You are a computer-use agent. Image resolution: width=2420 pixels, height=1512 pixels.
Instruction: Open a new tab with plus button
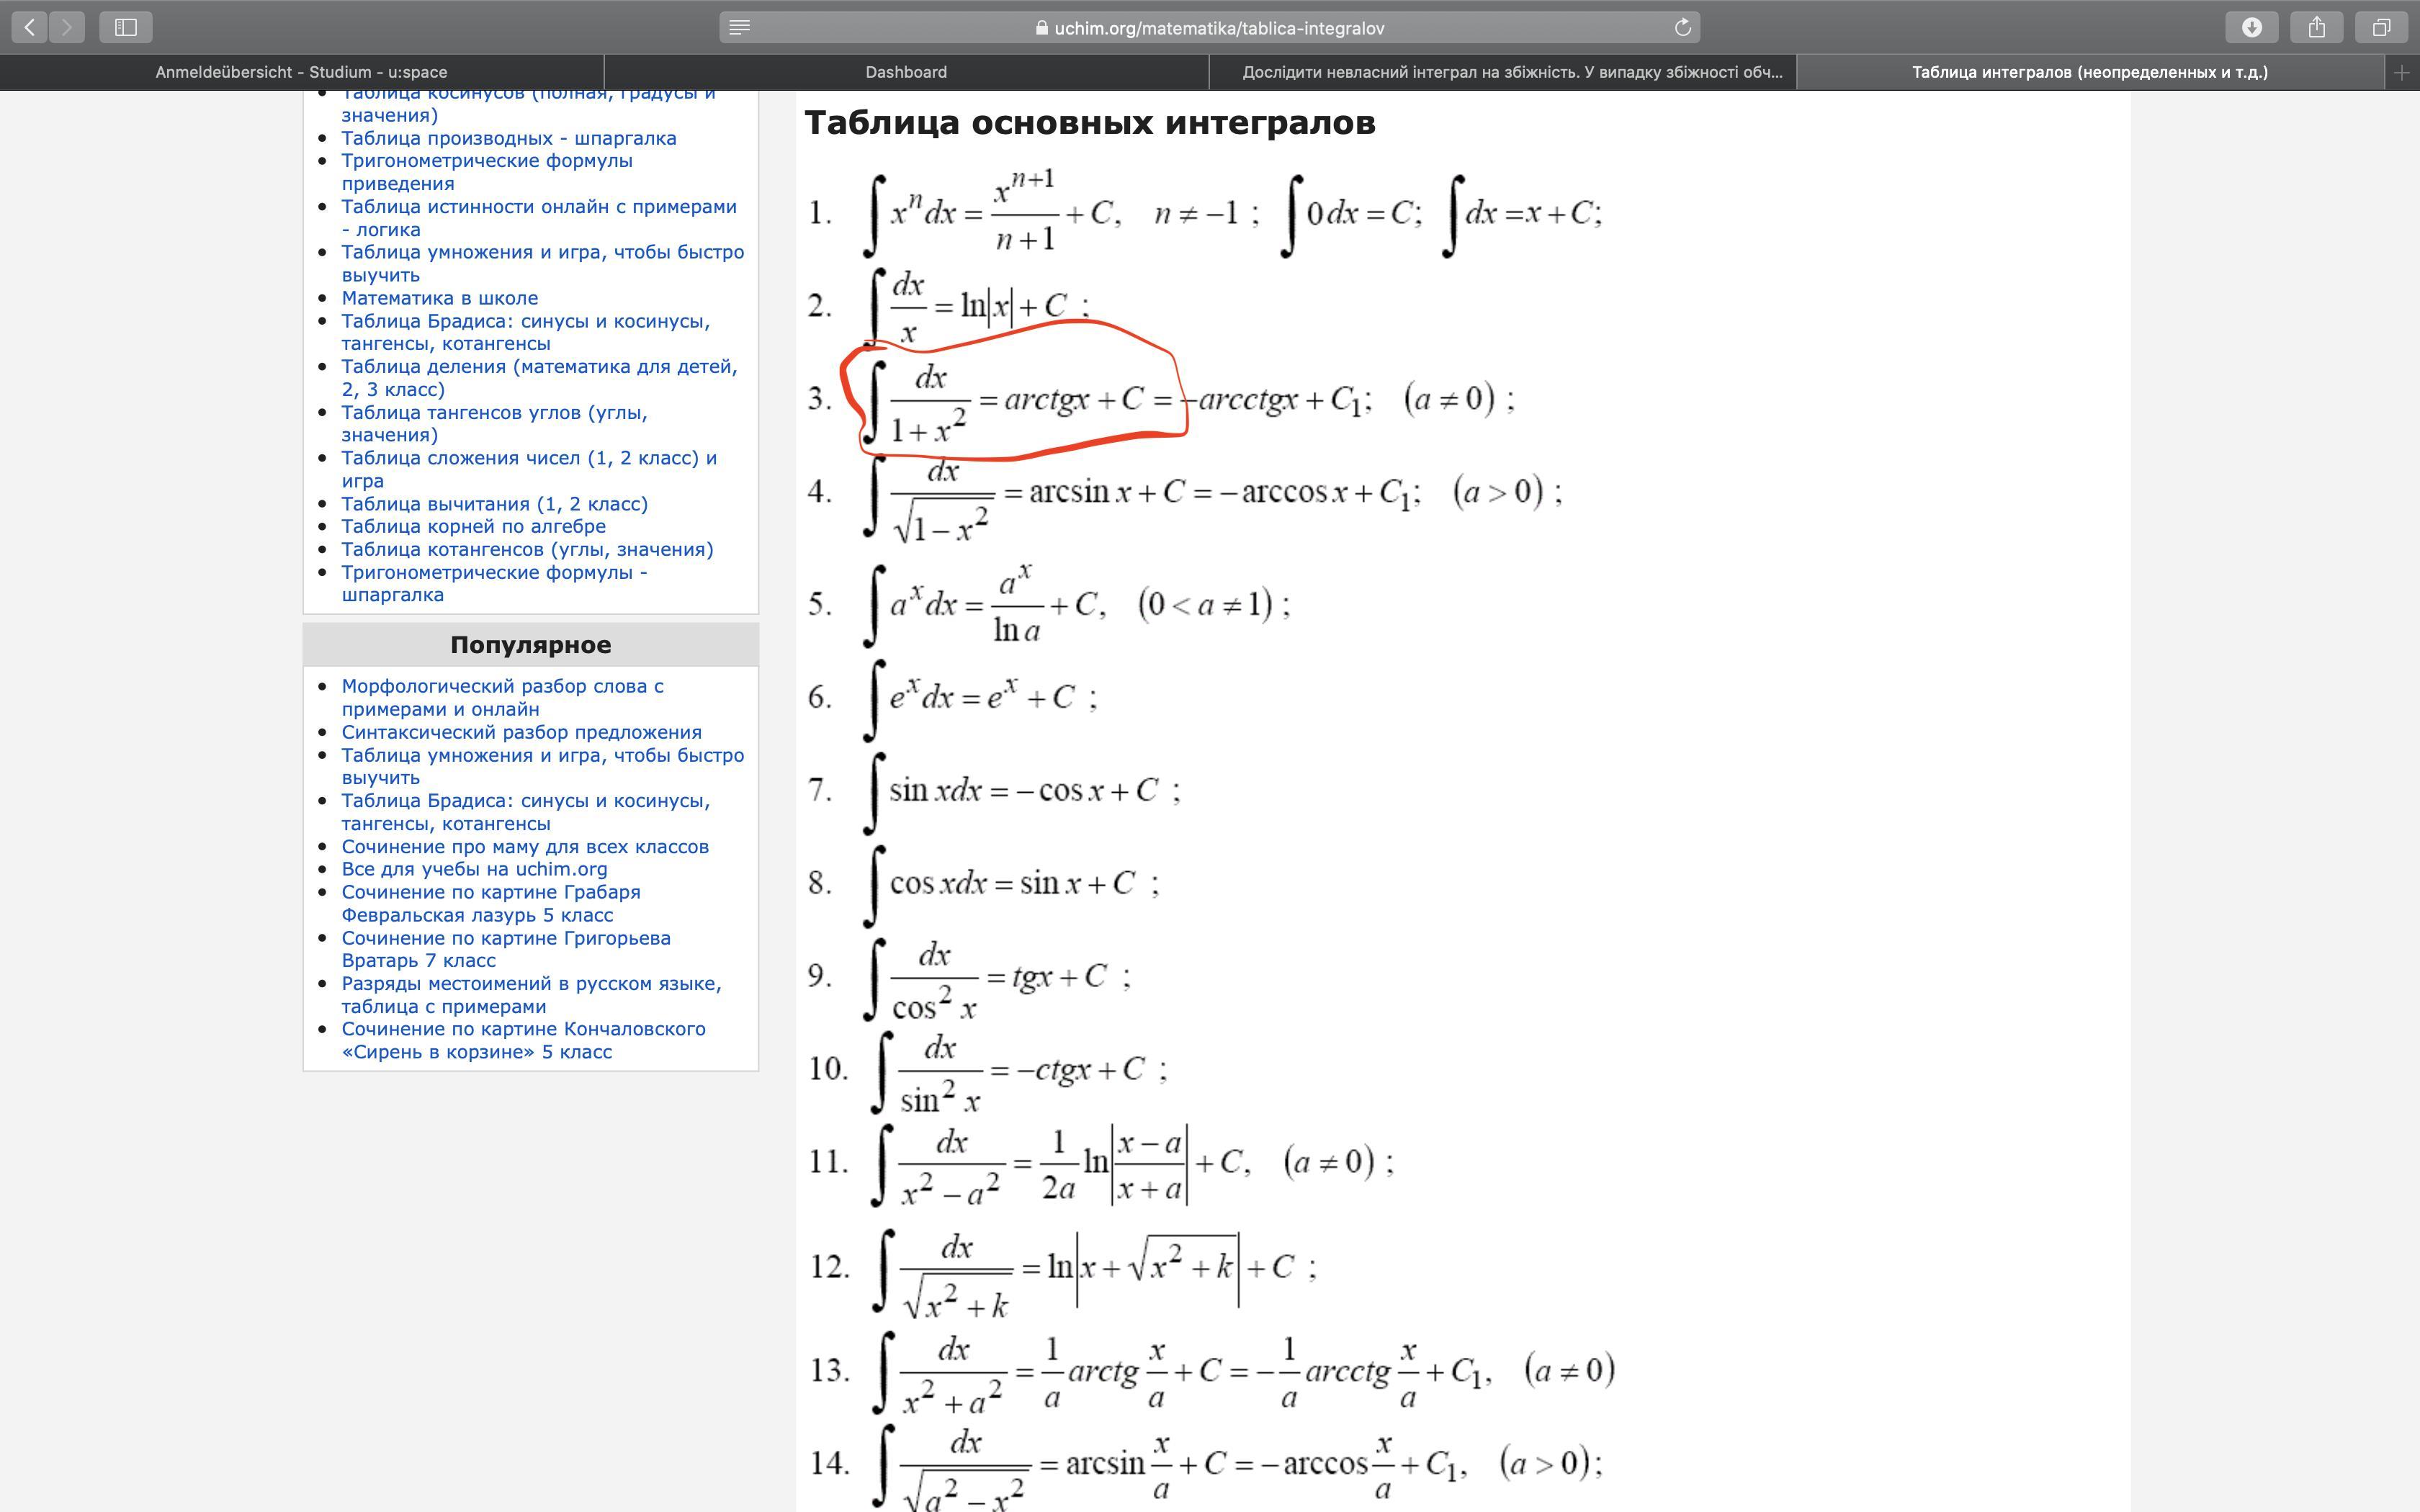pyautogui.click(x=2401, y=72)
